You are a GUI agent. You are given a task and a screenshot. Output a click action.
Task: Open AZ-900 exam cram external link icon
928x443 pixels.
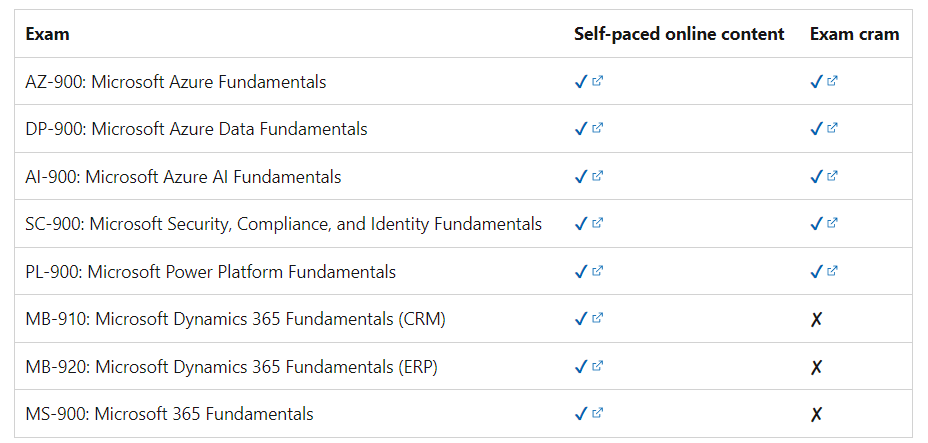pos(833,82)
